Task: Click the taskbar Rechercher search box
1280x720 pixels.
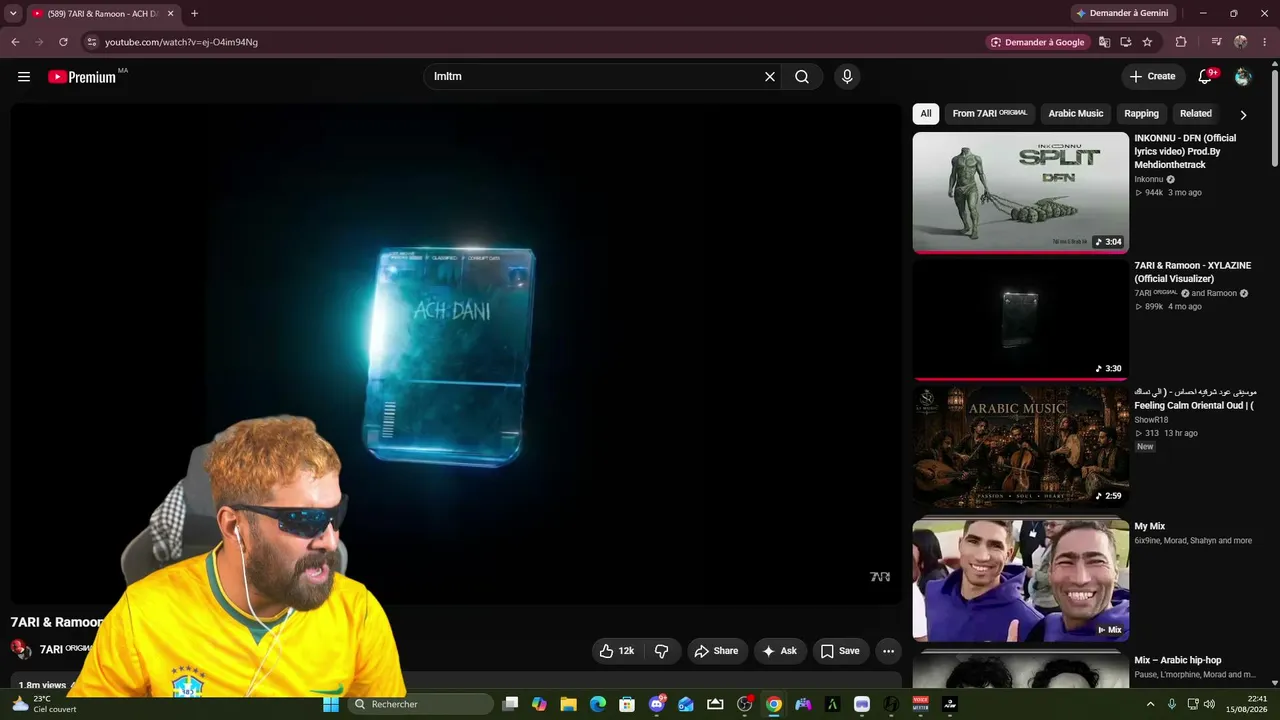Action: tap(421, 704)
